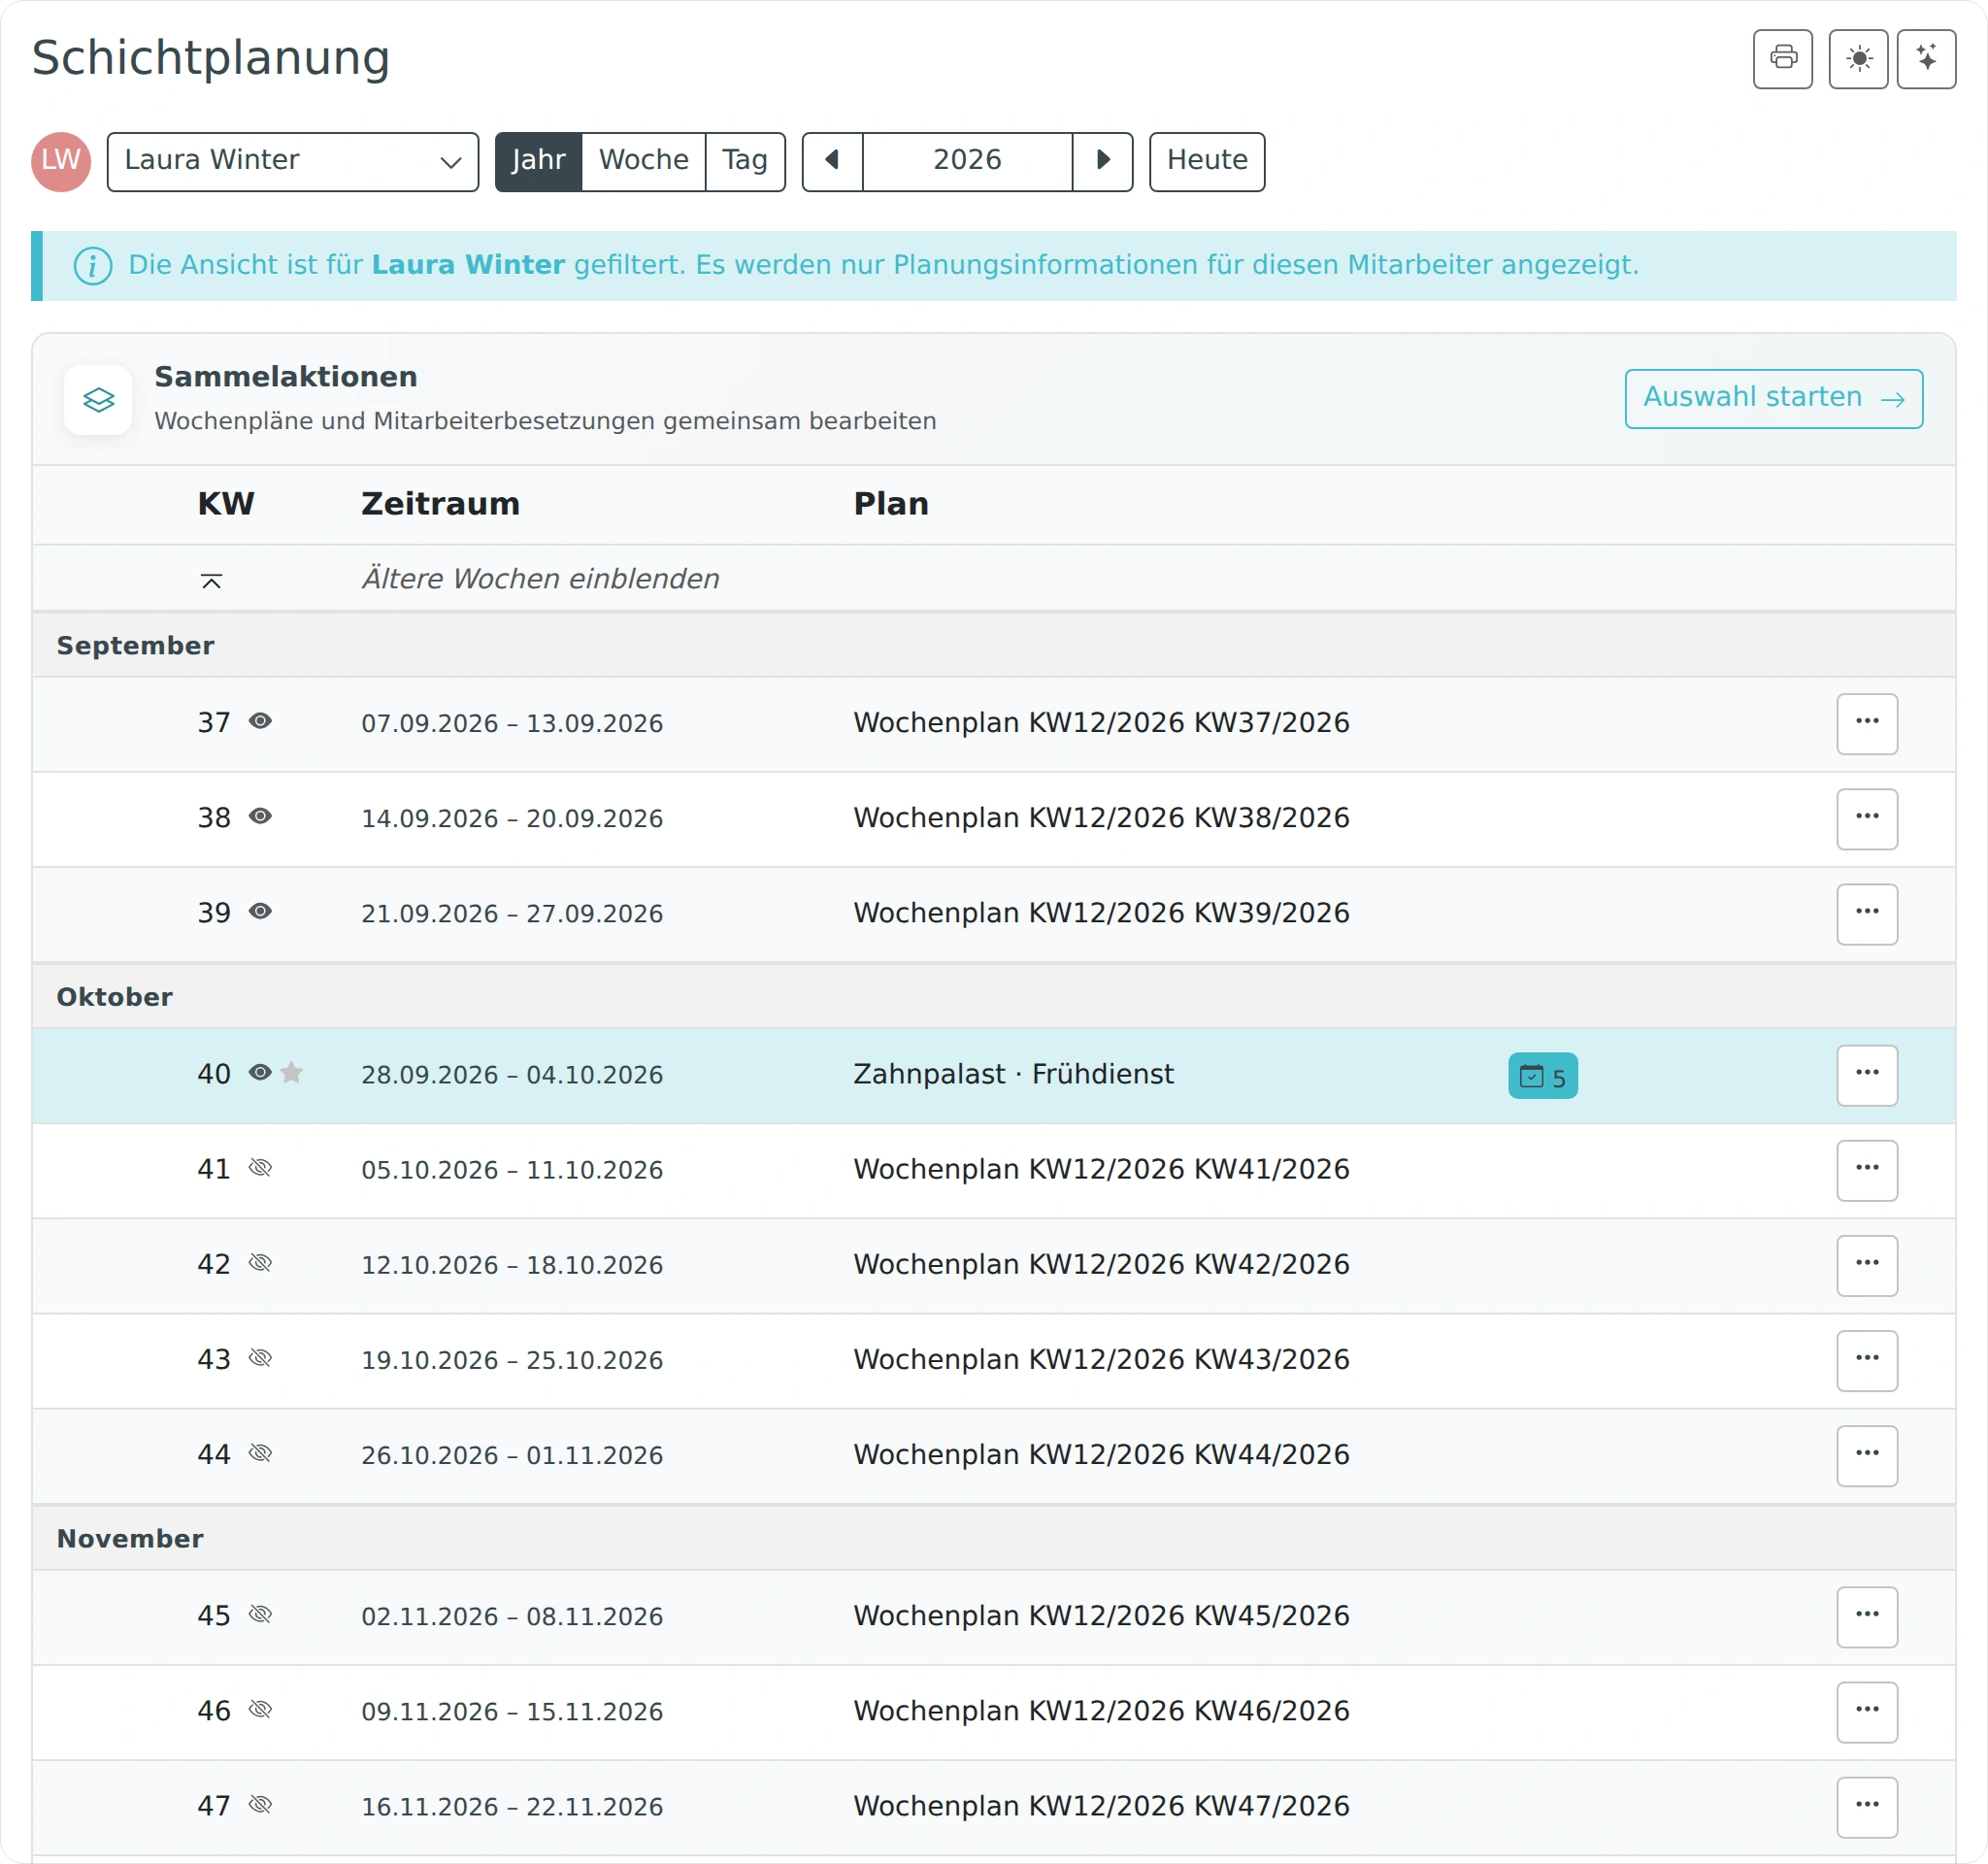Viewport: 1988px width, 1864px height.
Task: Toggle visibility eye for week 40
Action: [x=260, y=1072]
